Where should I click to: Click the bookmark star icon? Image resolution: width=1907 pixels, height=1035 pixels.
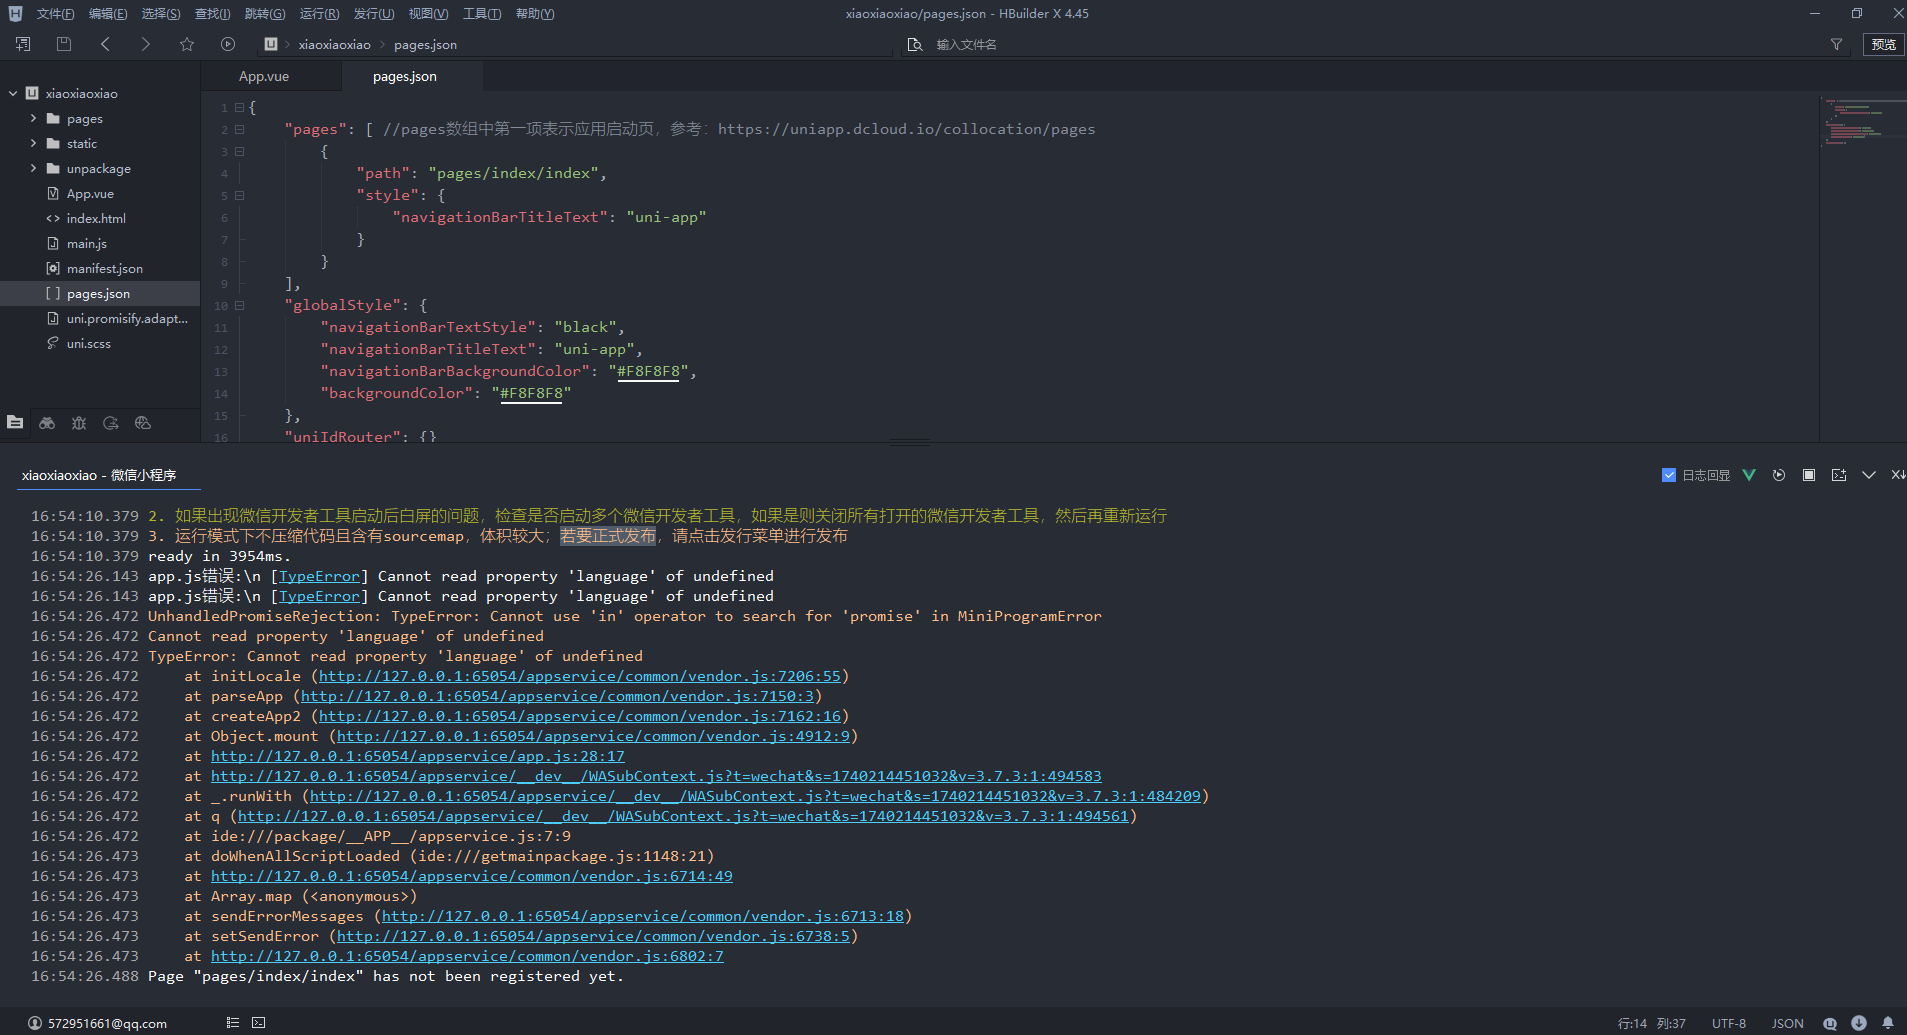coord(187,44)
